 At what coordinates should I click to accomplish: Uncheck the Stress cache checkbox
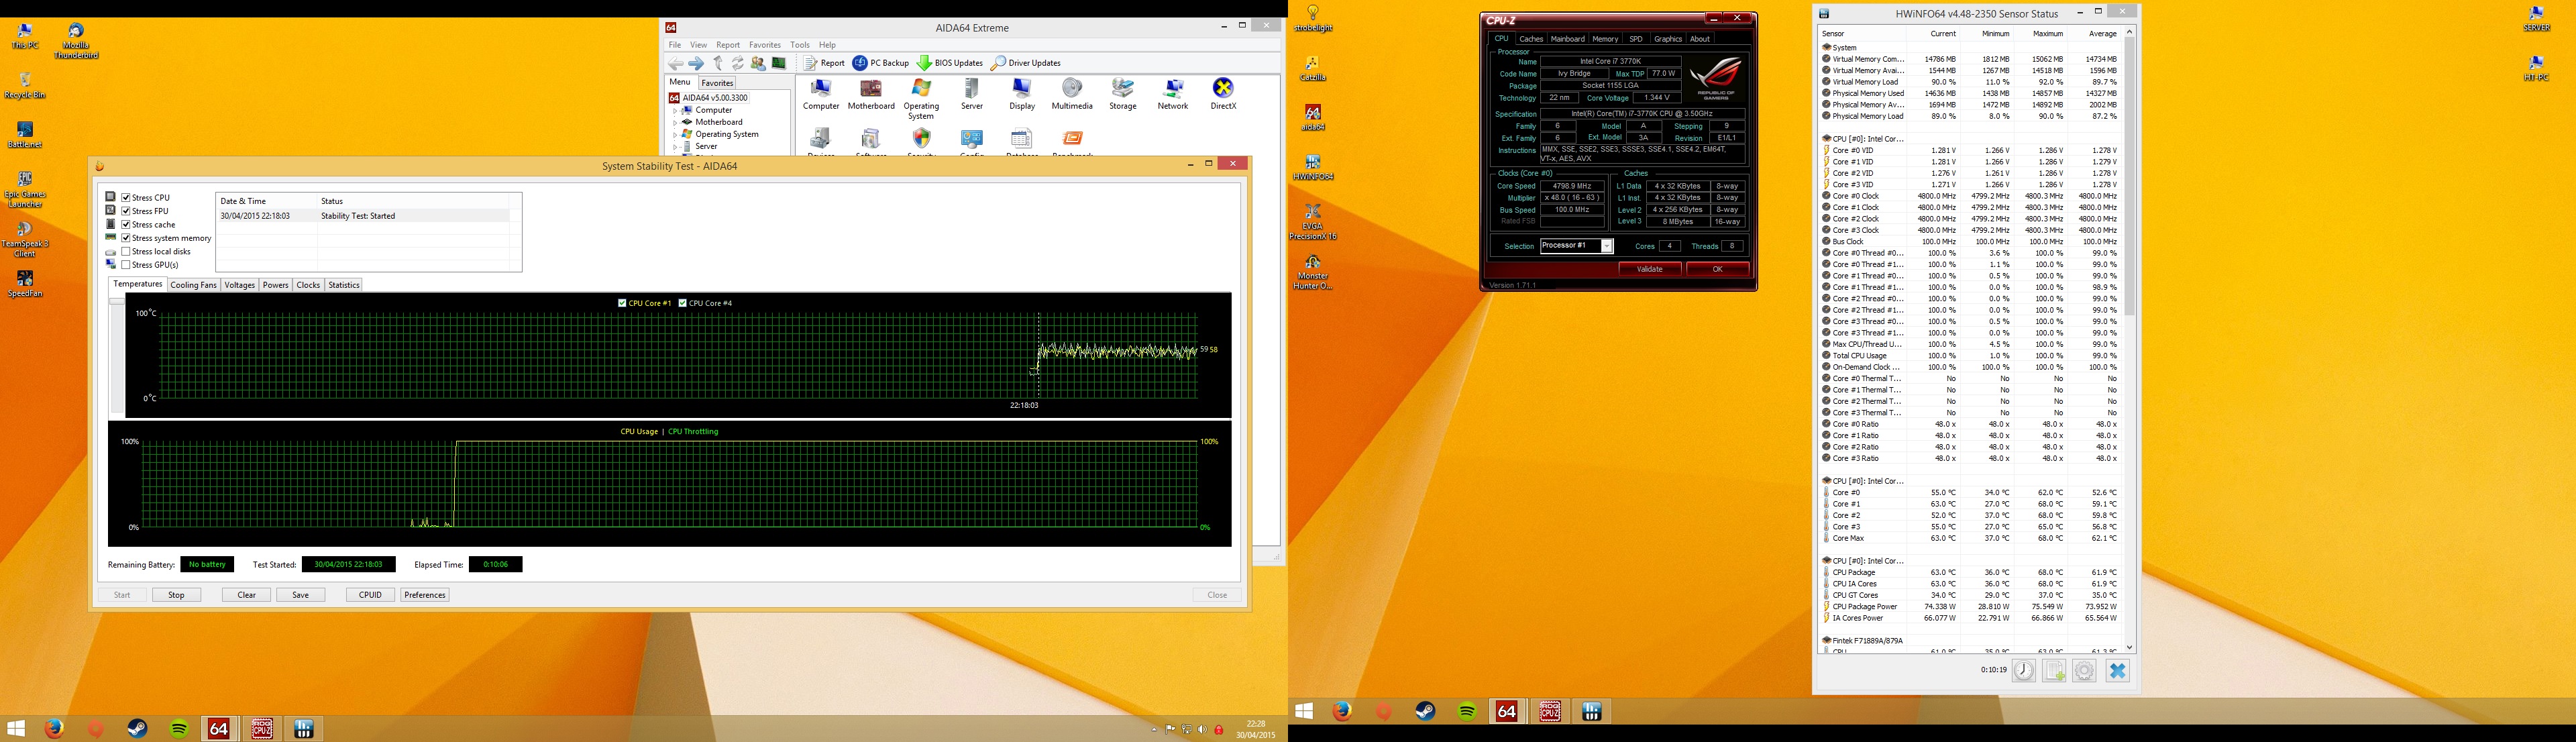(127, 224)
